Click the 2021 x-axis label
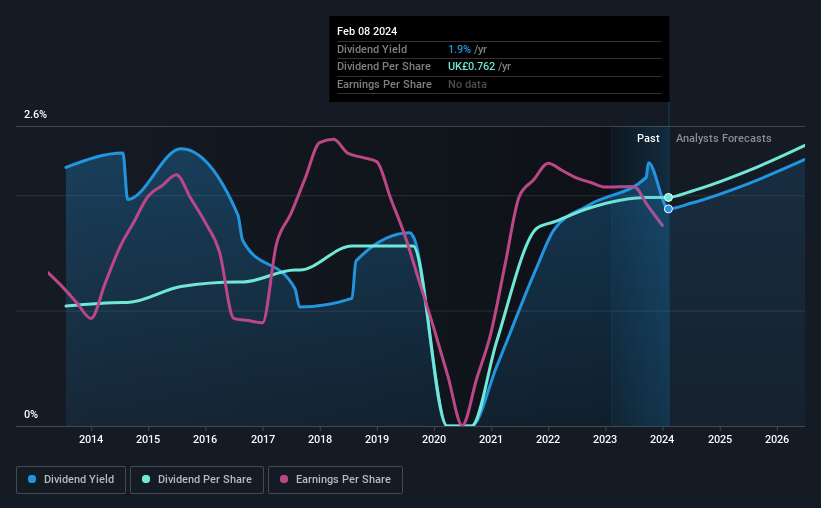The image size is (821, 508). [491, 439]
